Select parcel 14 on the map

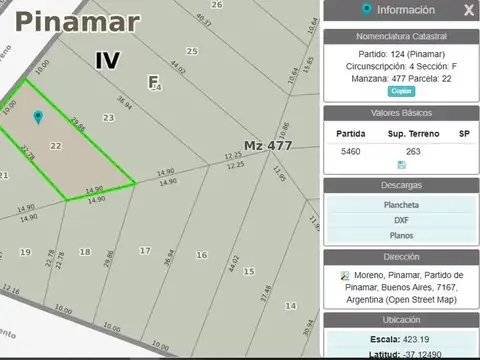tap(290, 306)
